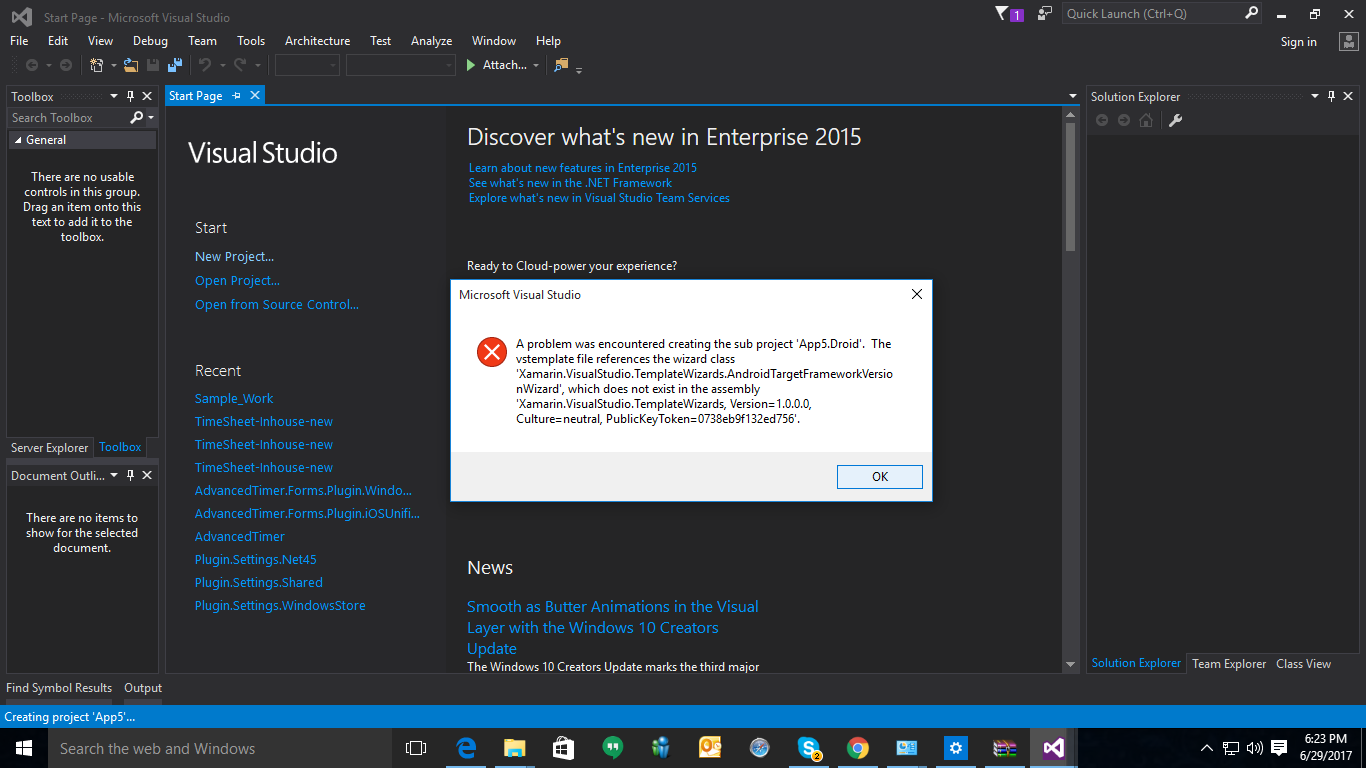1366x768 pixels.
Task: Open the Architecture menu
Action: pyautogui.click(x=317, y=41)
